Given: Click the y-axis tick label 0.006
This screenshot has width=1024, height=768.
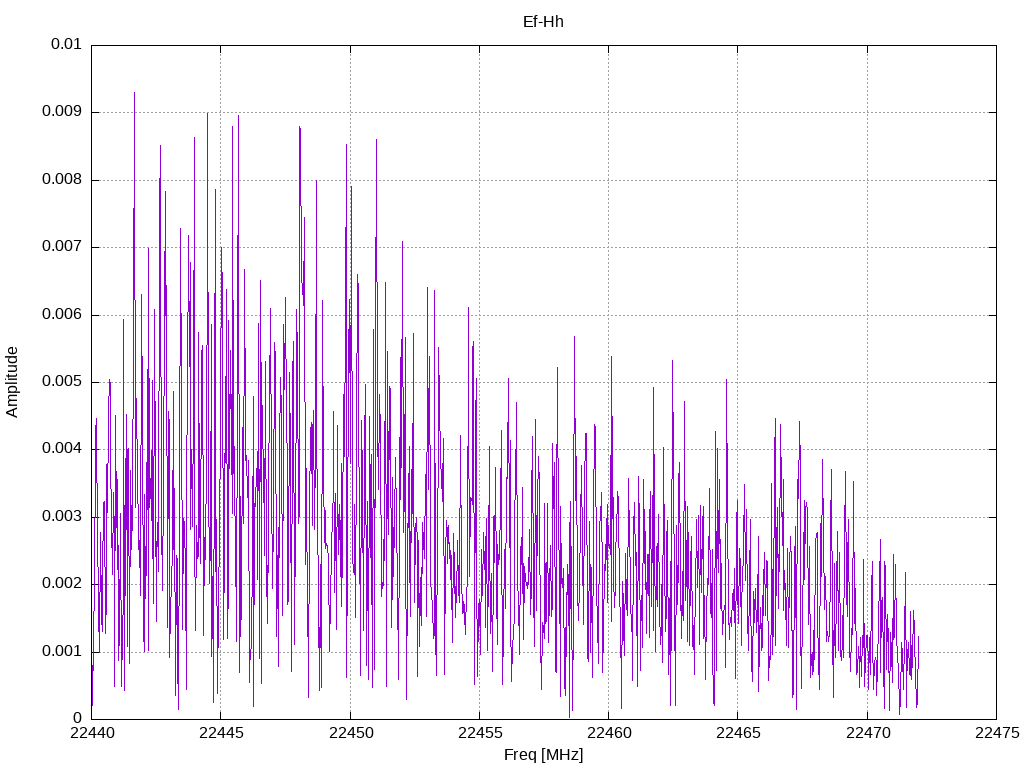Looking at the screenshot, I should point(62,314).
